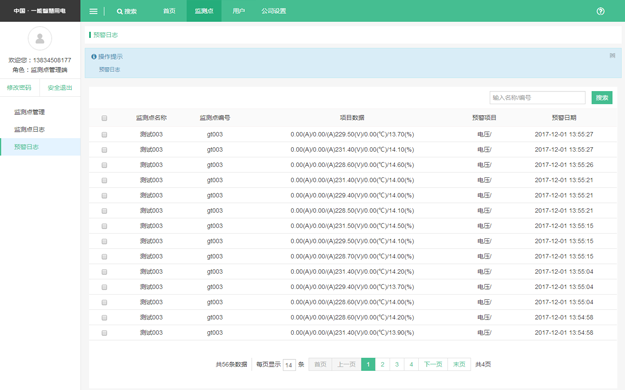The height and width of the screenshot is (390, 625).
Task: Check the row dated 13:55:26
Action: coord(104,165)
